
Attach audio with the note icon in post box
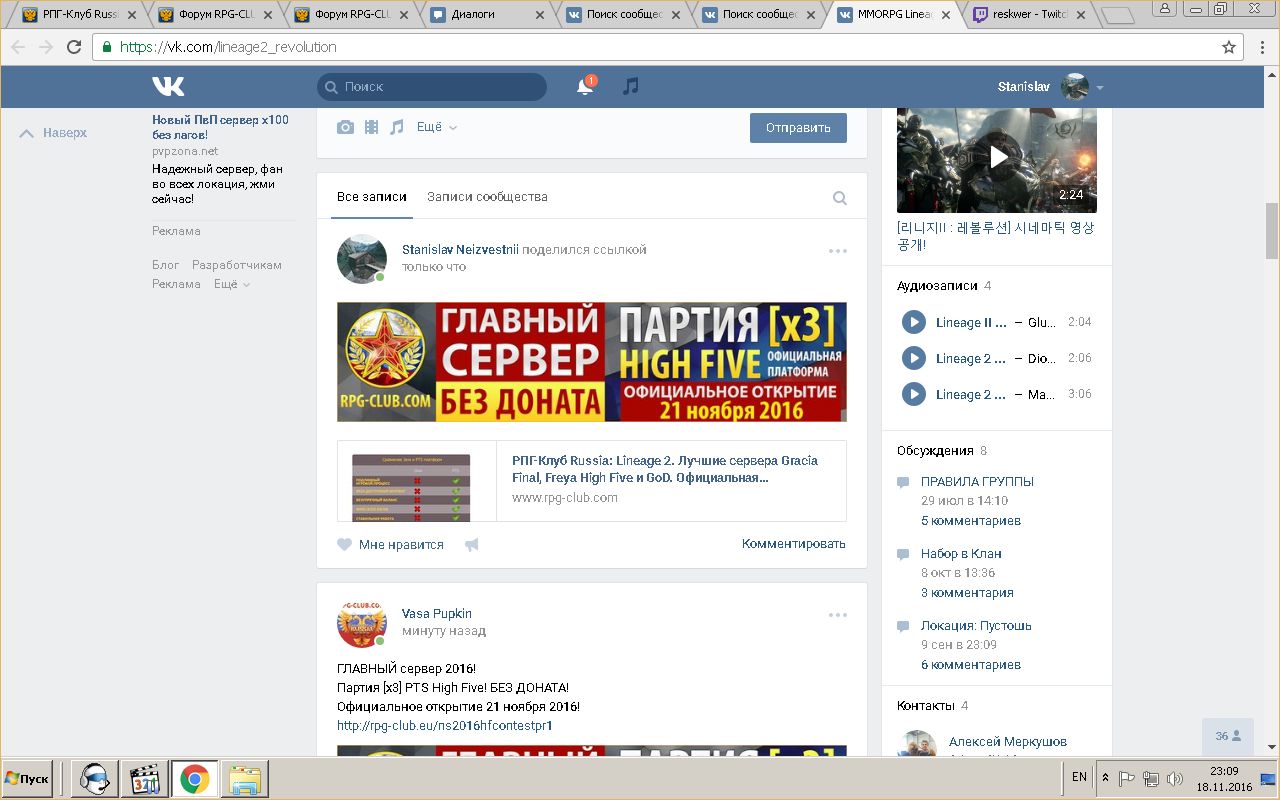tap(397, 127)
